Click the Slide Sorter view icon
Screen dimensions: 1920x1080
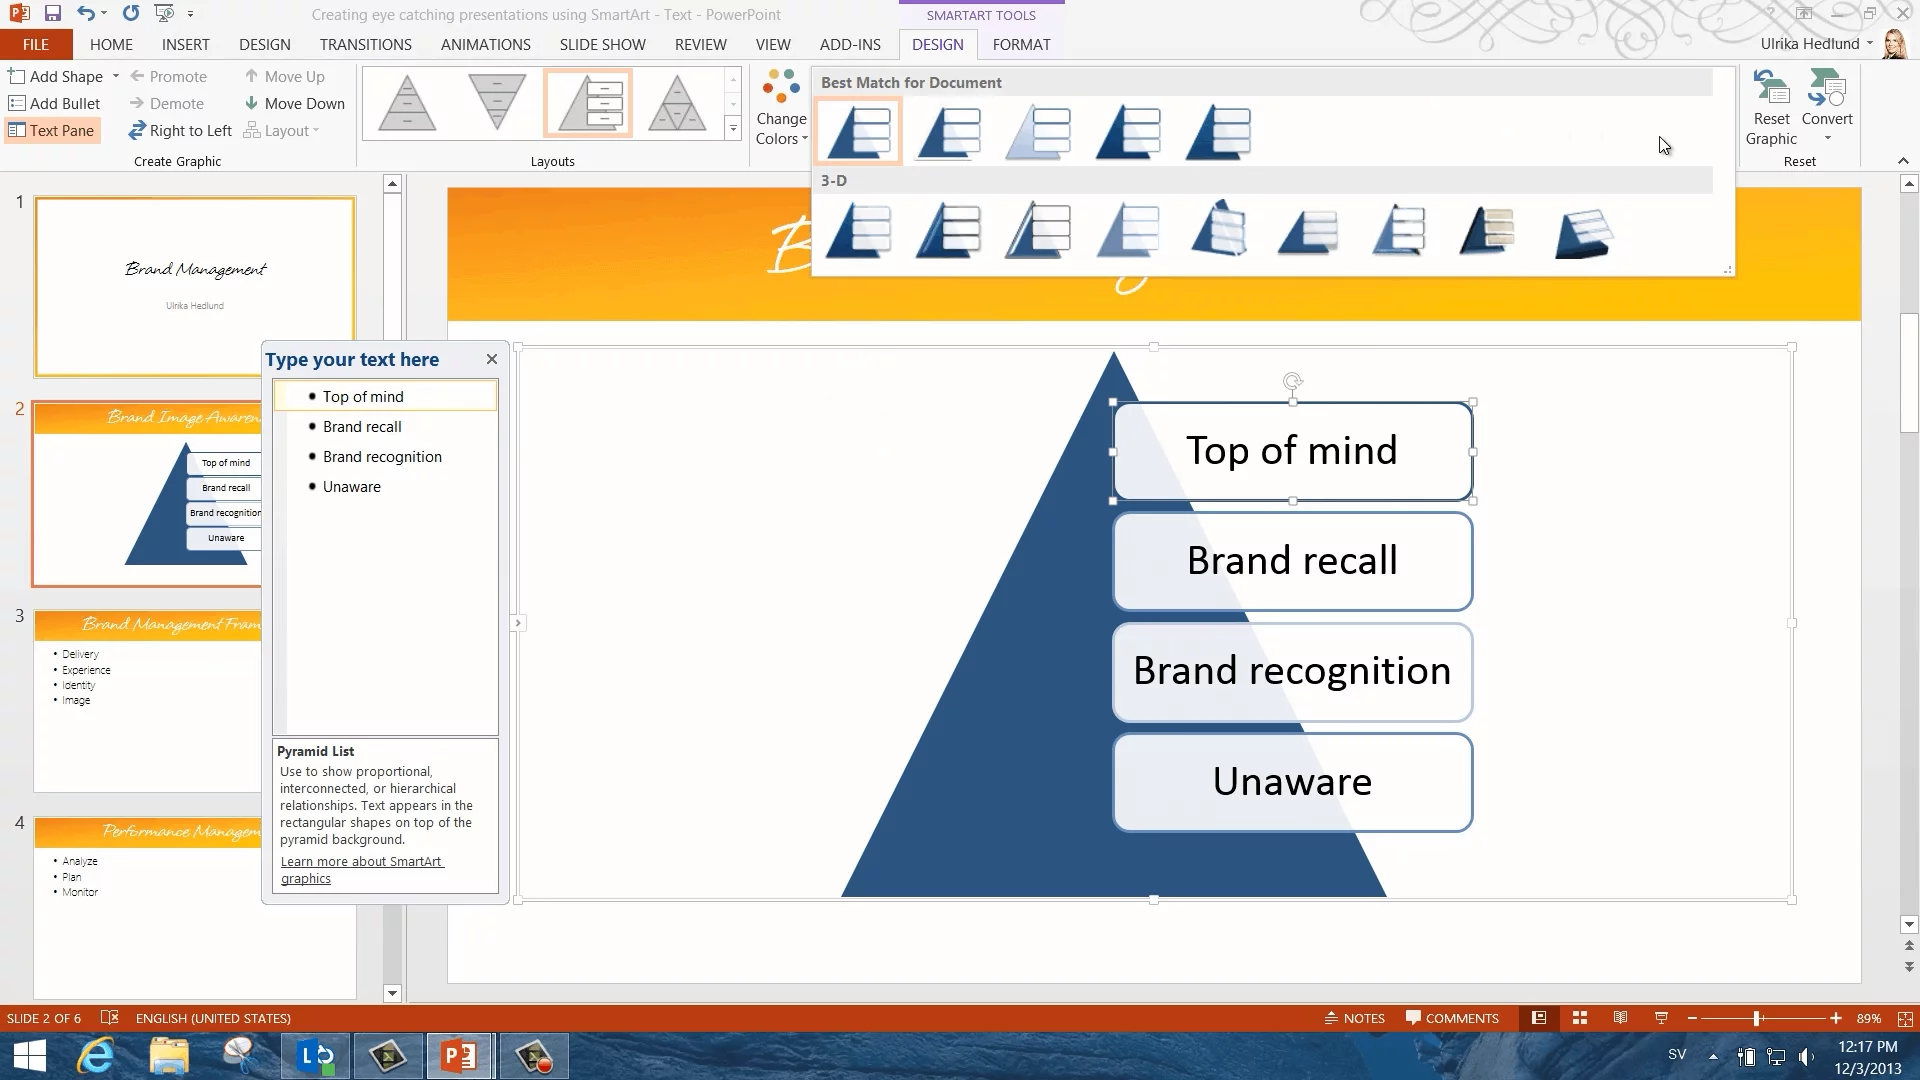click(x=1580, y=1018)
